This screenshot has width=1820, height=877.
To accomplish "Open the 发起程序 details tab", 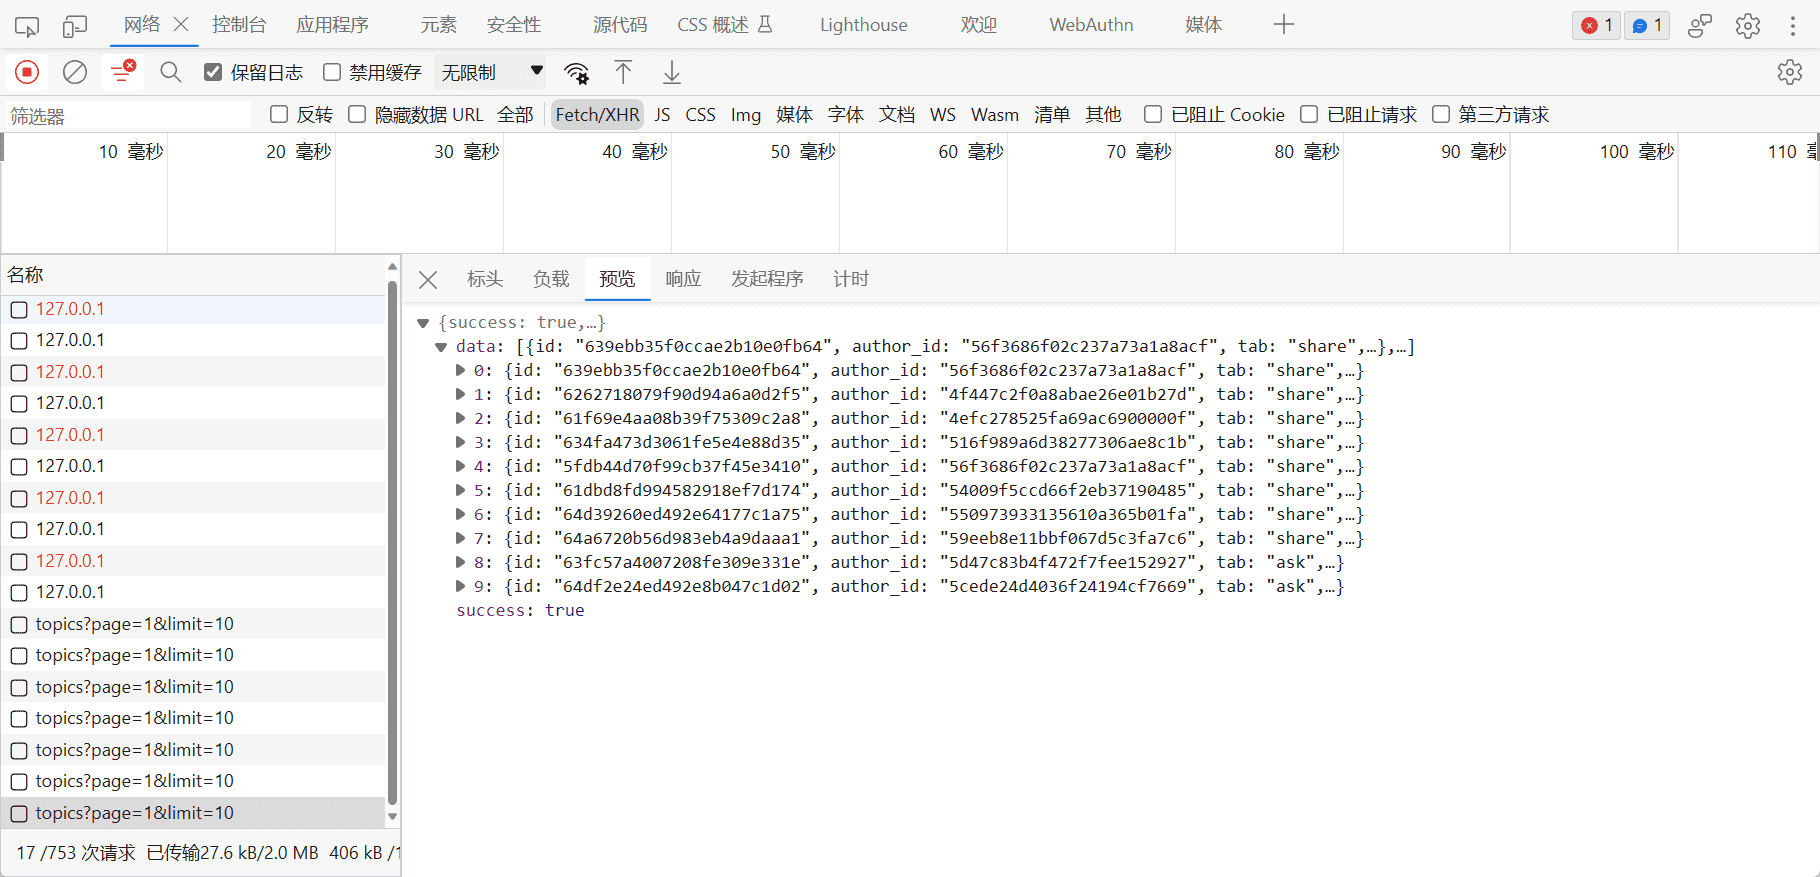I will (x=767, y=279).
